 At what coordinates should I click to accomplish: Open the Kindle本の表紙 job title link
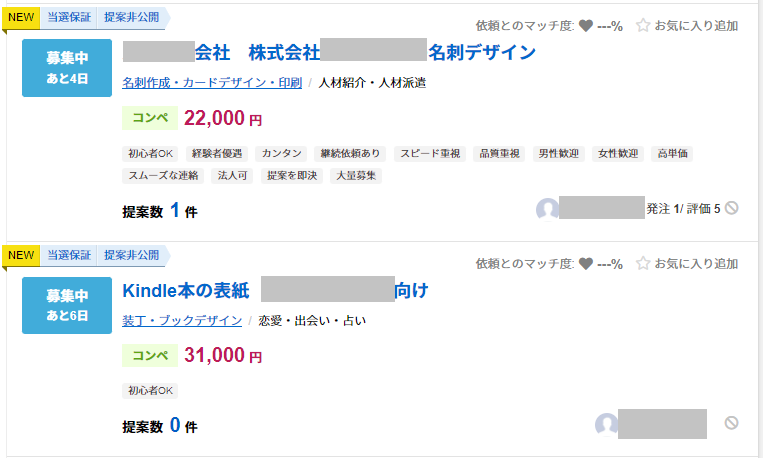[x=275, y=291]
